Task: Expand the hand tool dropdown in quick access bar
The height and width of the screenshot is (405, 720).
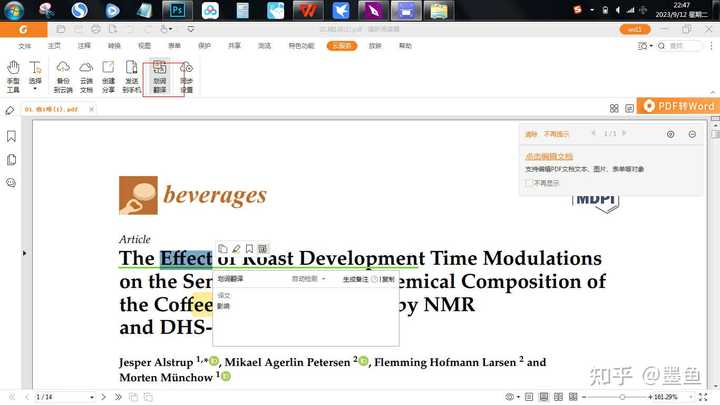Action: [171, 29]
